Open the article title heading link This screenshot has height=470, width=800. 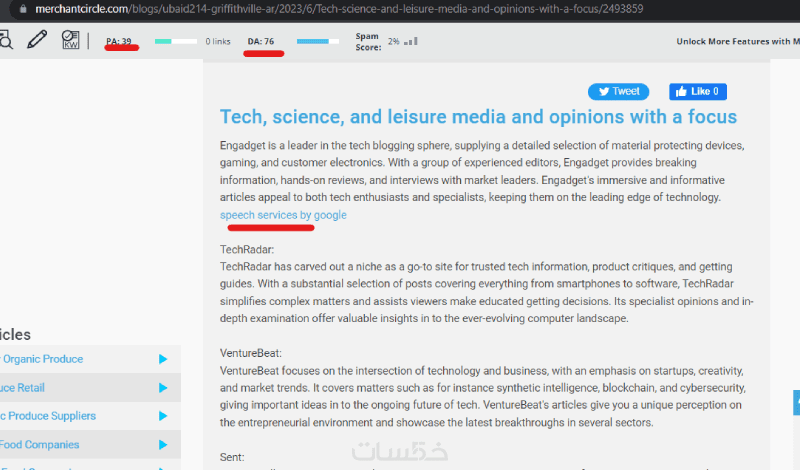coord(478,117)
